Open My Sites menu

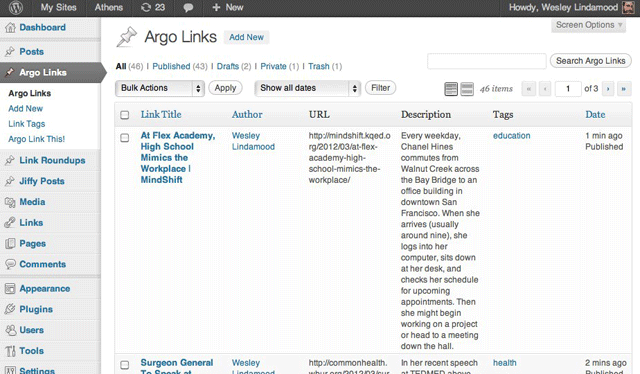(58, 7)
